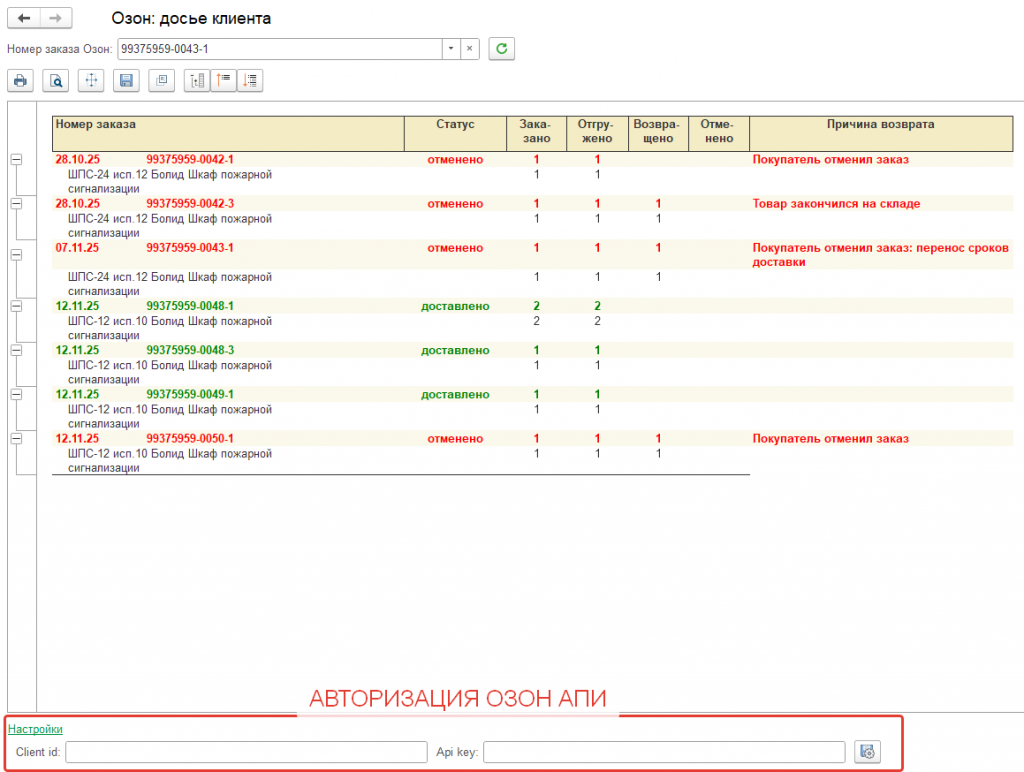The height and width of the screenshot is (772, 1024).
Task: Click the Client id input field
Action: click(246, 752)
